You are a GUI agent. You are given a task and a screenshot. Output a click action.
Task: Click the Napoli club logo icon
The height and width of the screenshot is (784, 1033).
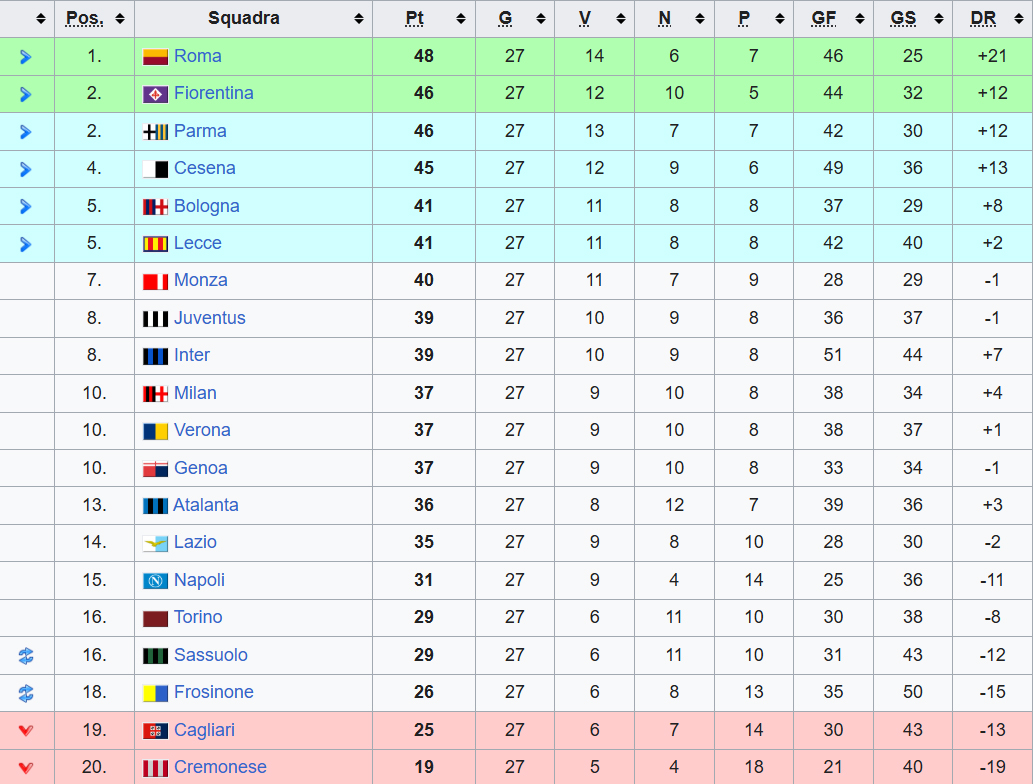[x=155, y=581]
